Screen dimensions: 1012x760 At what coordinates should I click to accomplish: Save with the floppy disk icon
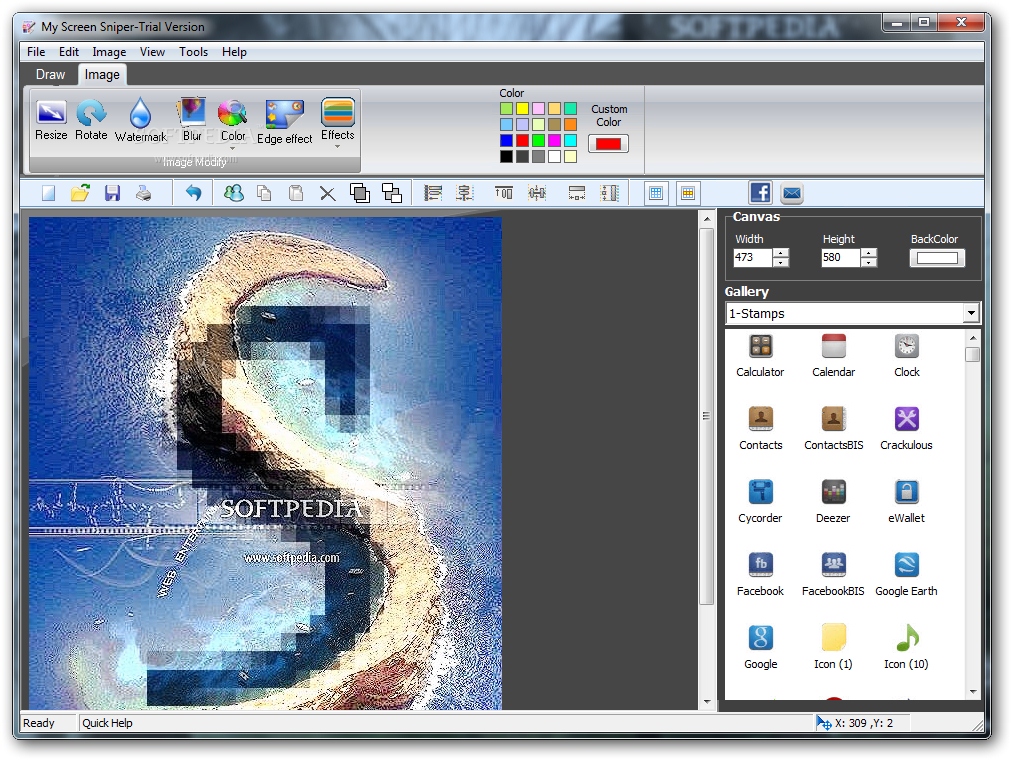coord(112,193)
